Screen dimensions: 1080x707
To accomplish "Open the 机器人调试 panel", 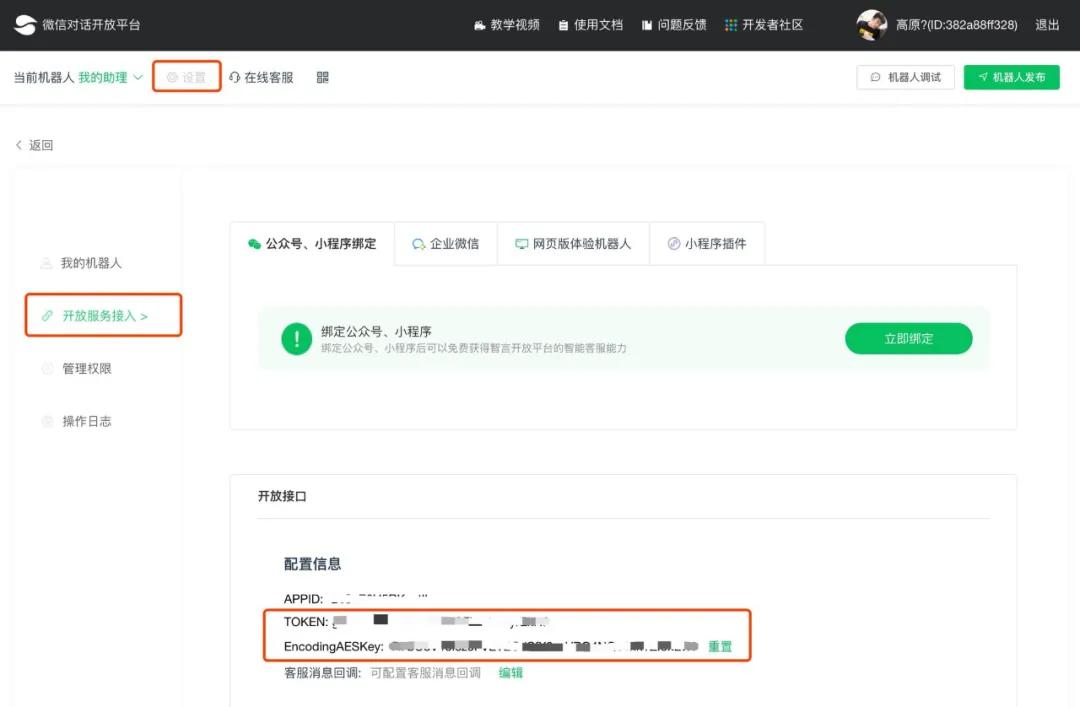I will coord(904,76).
